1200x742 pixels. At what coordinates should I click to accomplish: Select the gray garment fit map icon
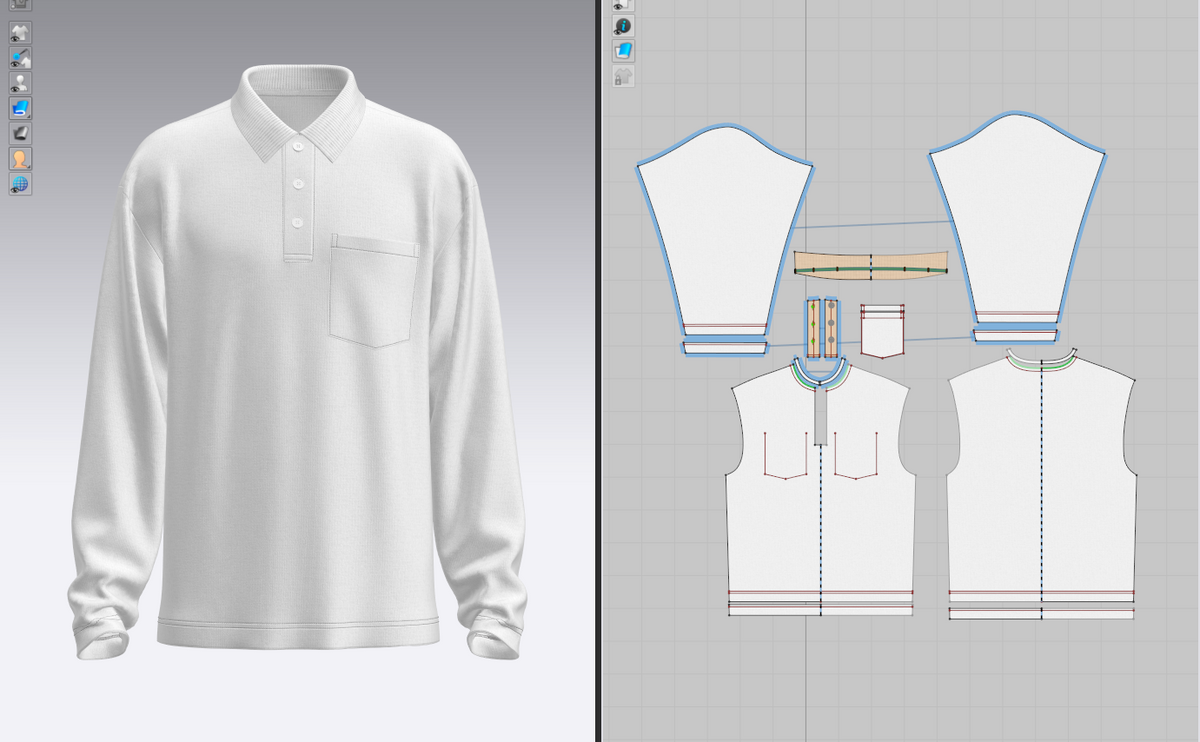coord(20,132)
